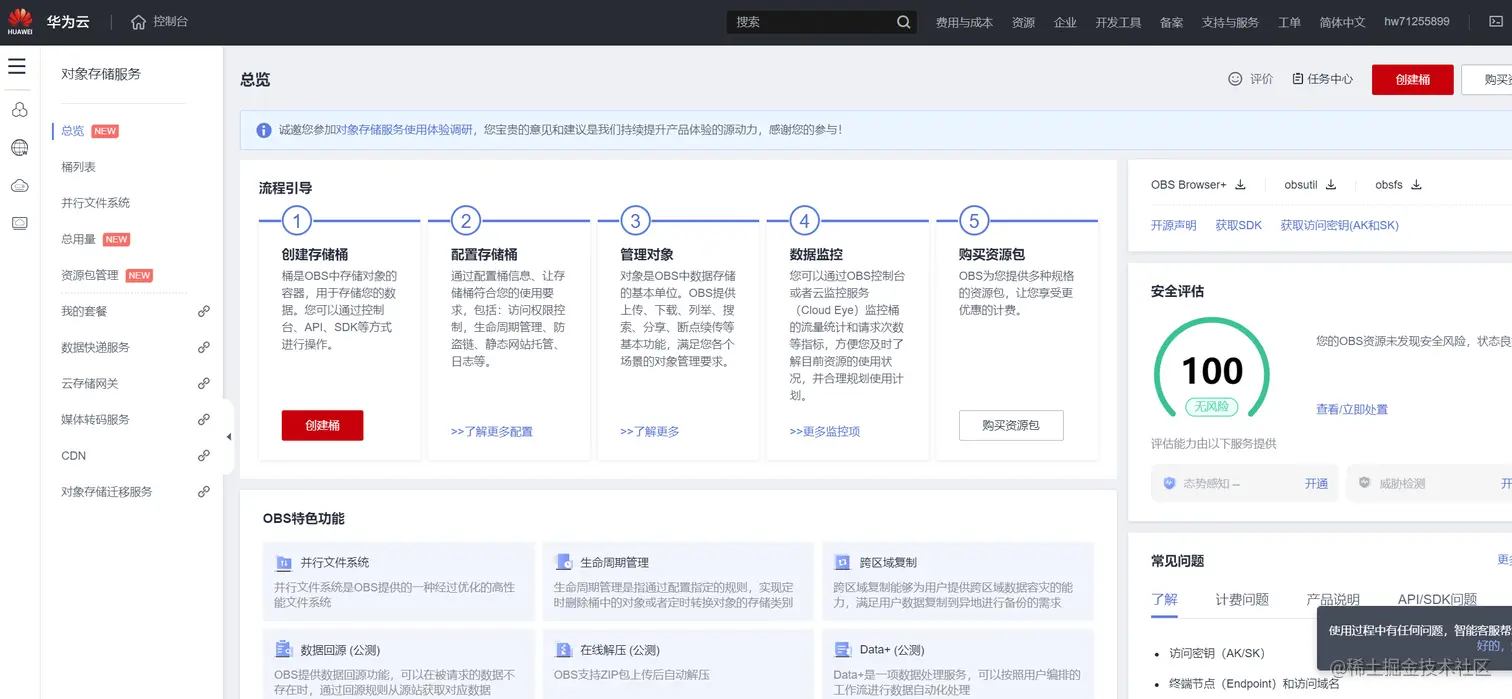1512x699 pixels.
Task: Click the 查看/立即处置 link
Action: pyautogui.click(x=1351, y=409)
